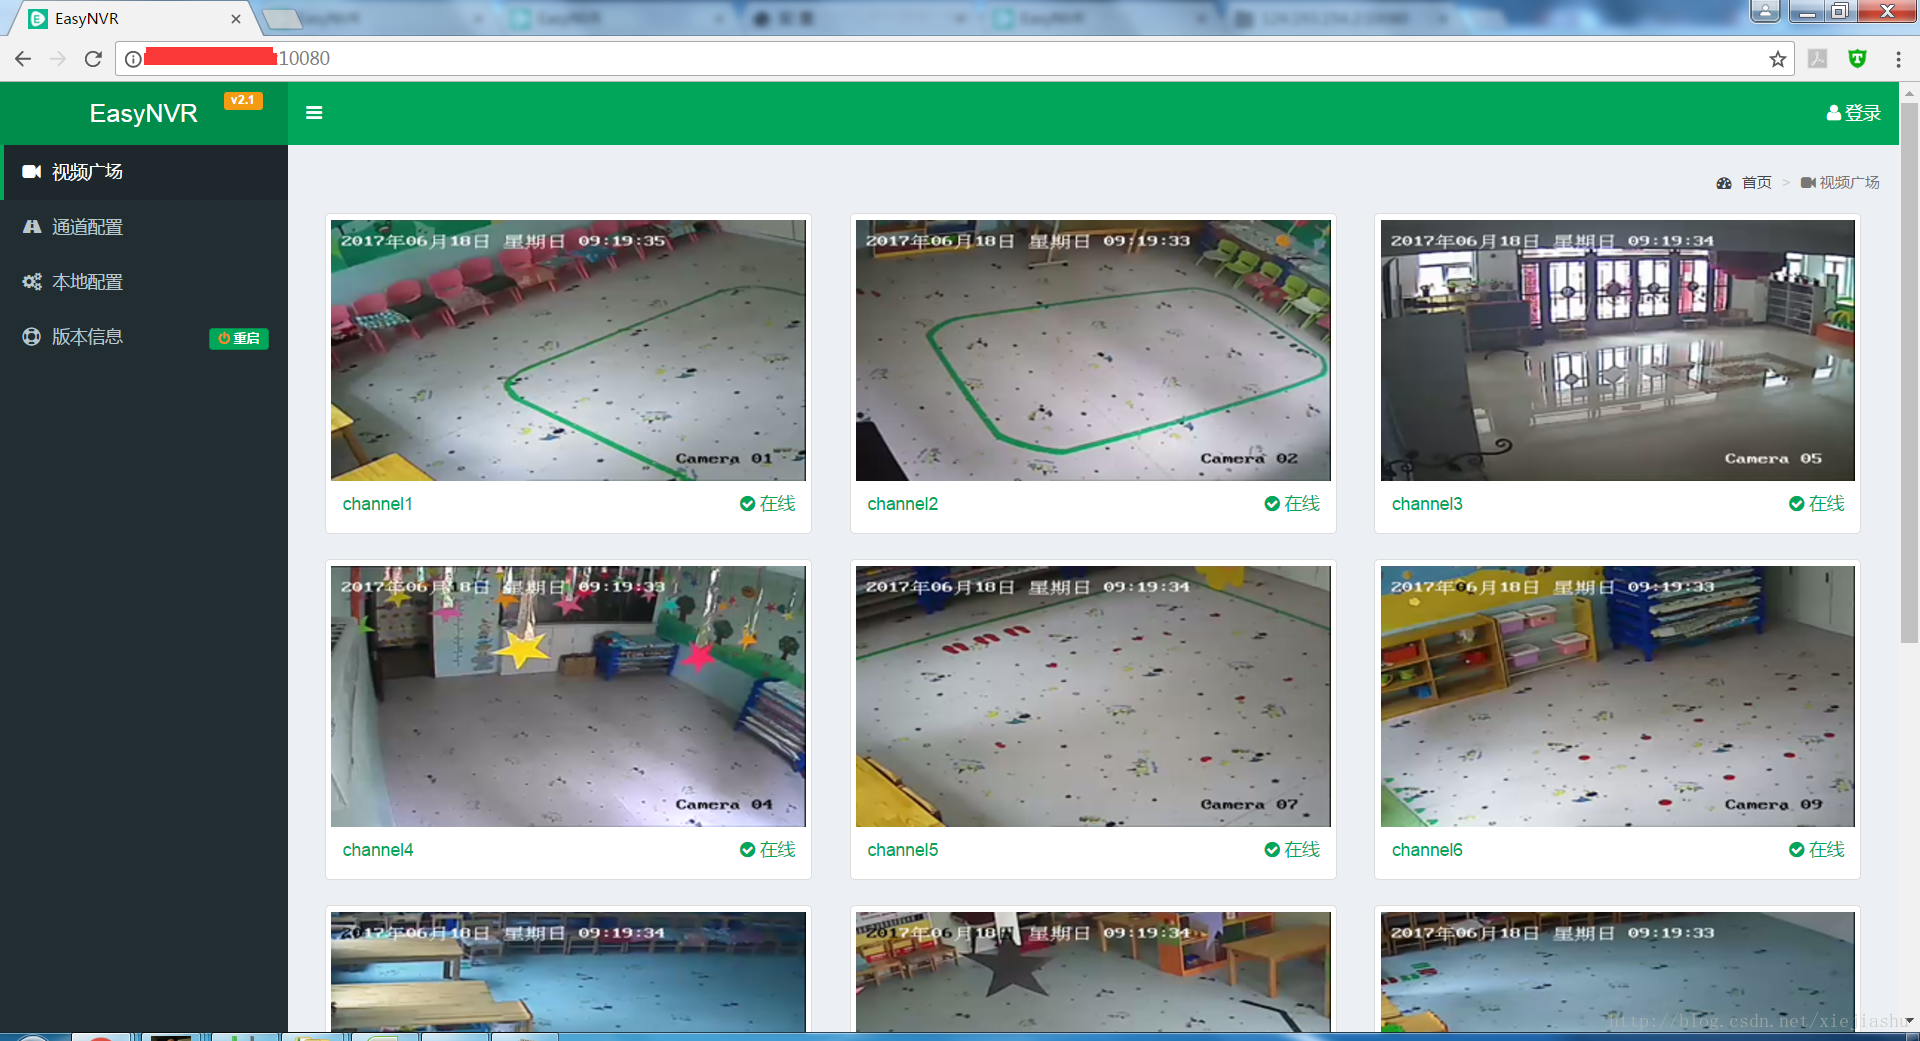Screen dimensions: 1920x1041
Task: Click the channel3 name label
Action: click(x=1427, y=504)
